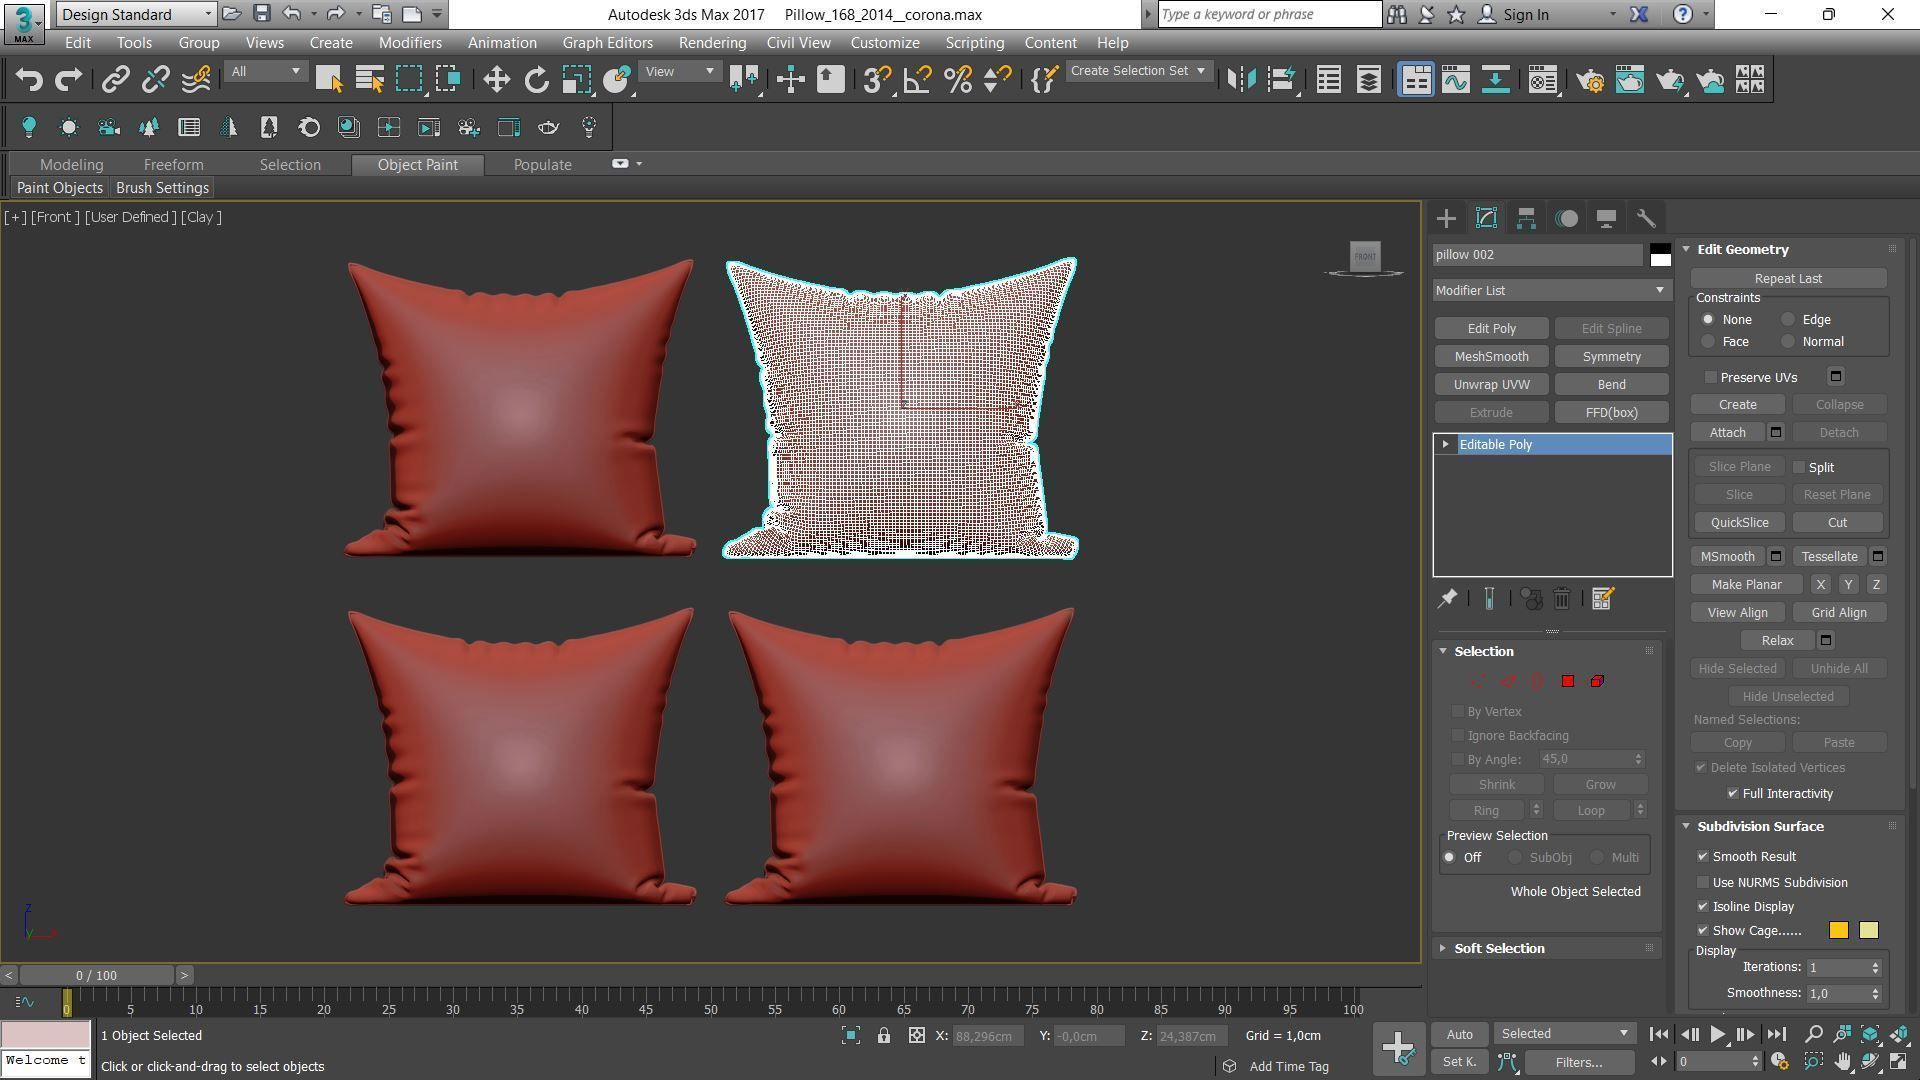Add the MeshSmooth modifier button
The height and width of the screenshot is (1080, 1920).
click(x=1491, y=357)
